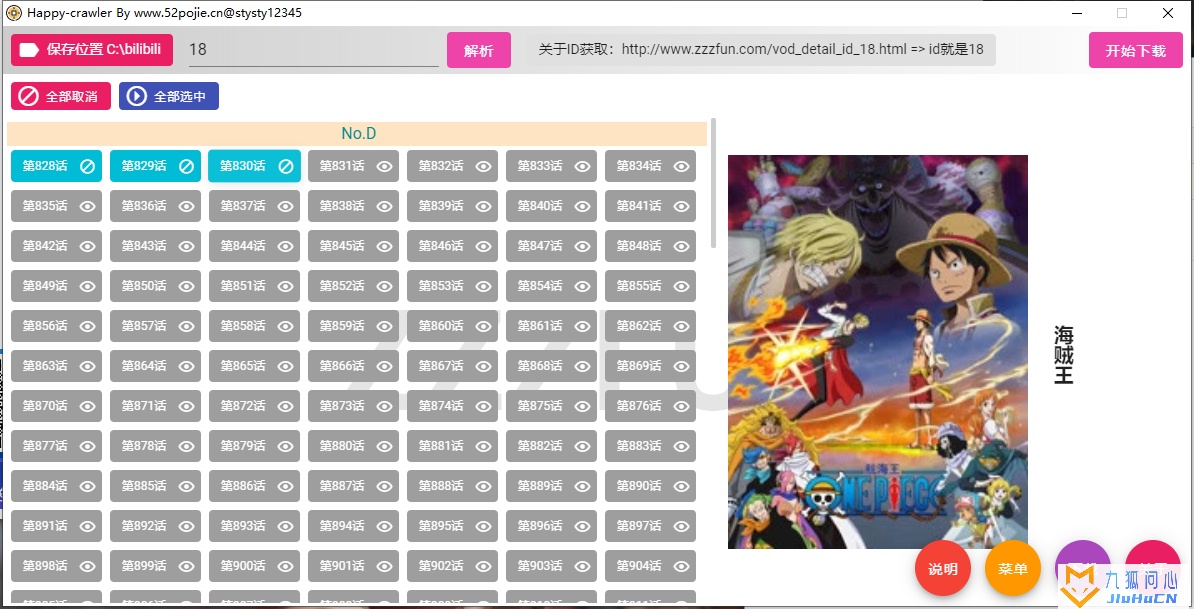Screen dimensions: 1194x609
Task: Select episode button 第890话
Action: pyautogui.click(x=650, y=486)
